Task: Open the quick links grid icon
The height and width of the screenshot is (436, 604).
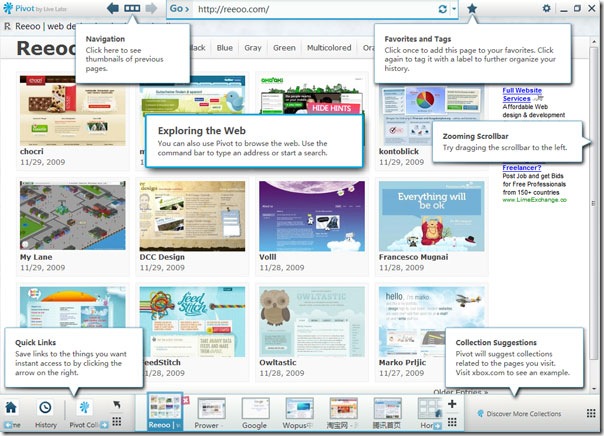Action: tap(117, 421)
